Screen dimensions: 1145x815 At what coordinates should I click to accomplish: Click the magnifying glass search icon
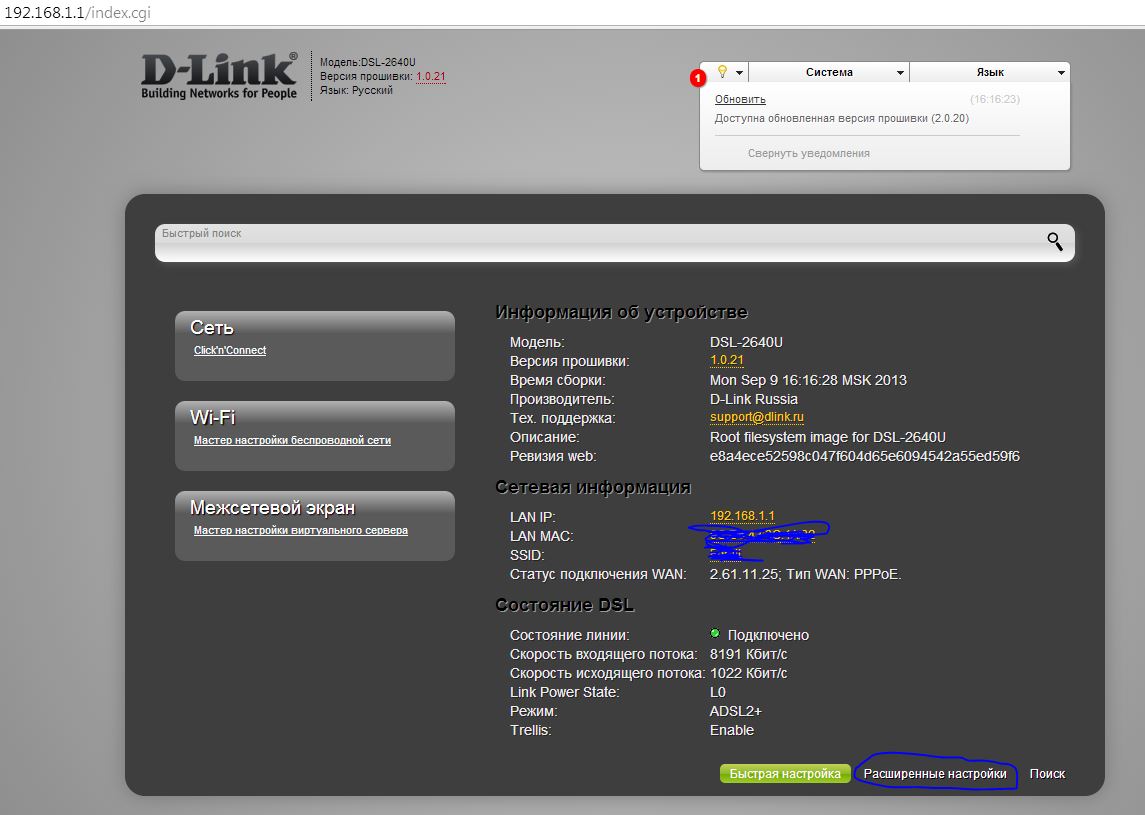point(1054,242)
